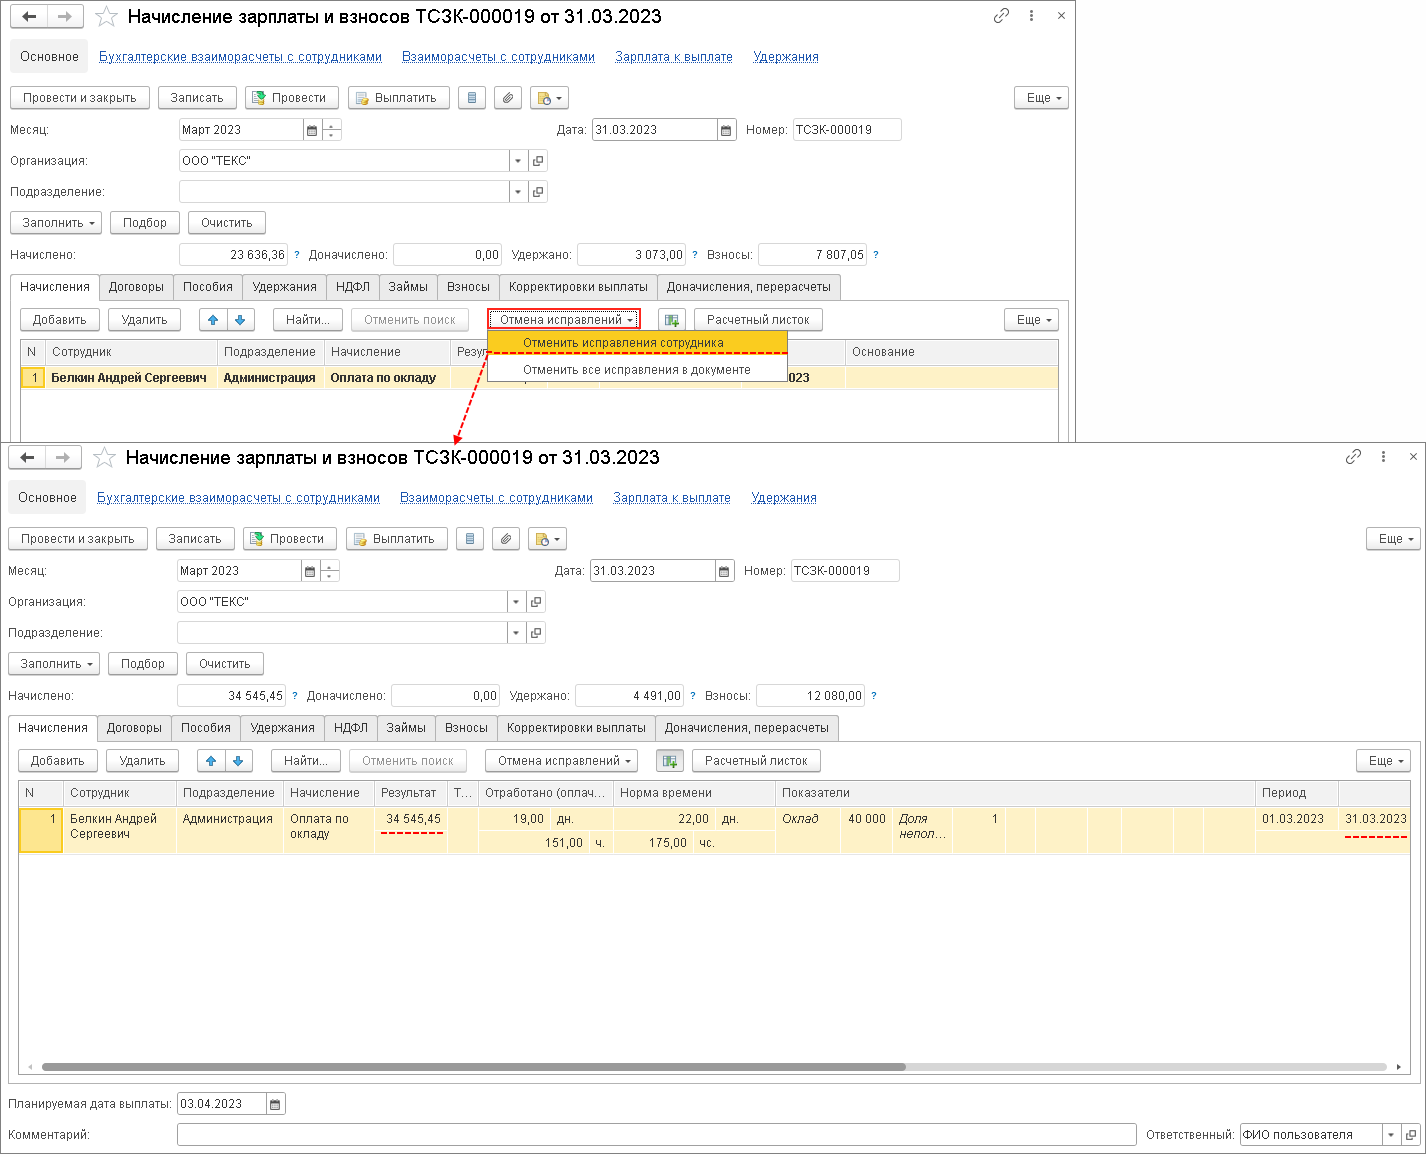Click the help question mark next to Начислено in the lower window

pos(295,696)
